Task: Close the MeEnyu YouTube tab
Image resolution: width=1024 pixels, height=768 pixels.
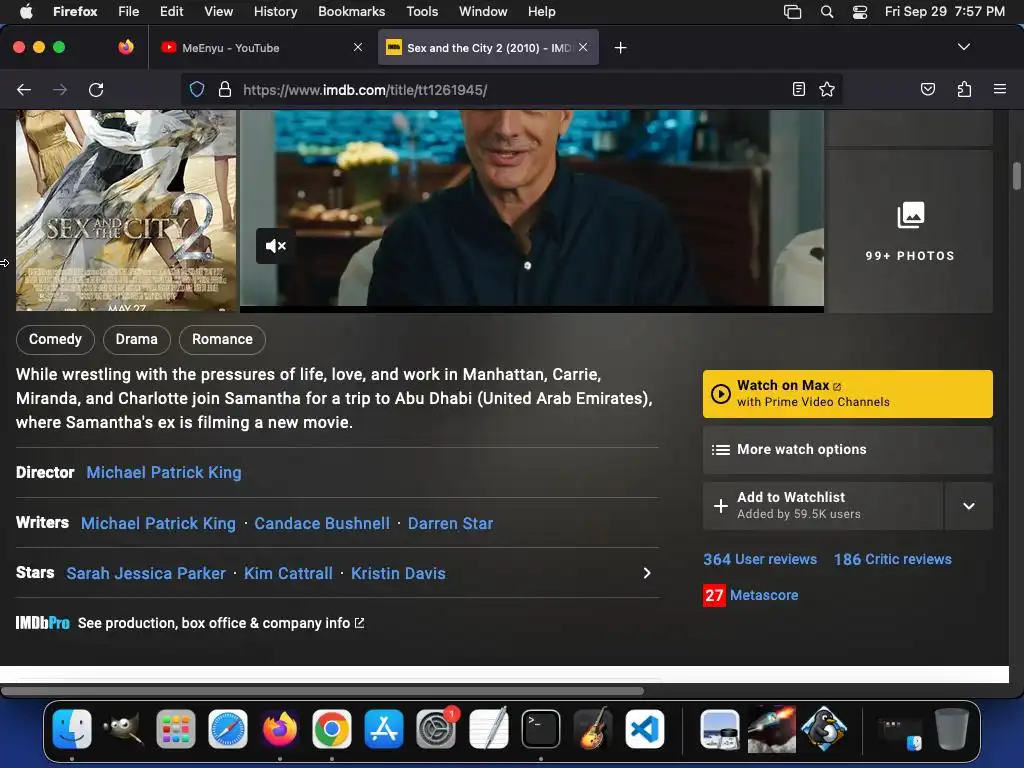Action: 358,47
